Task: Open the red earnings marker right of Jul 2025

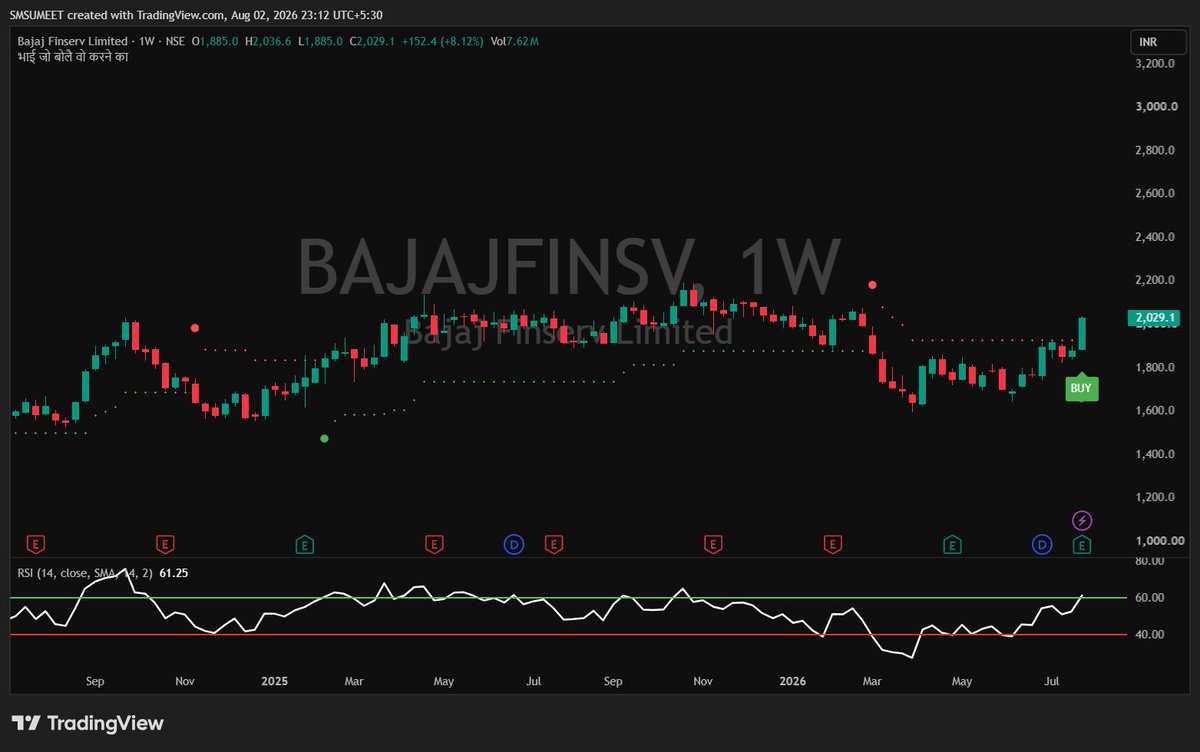Action: point(553,545)
